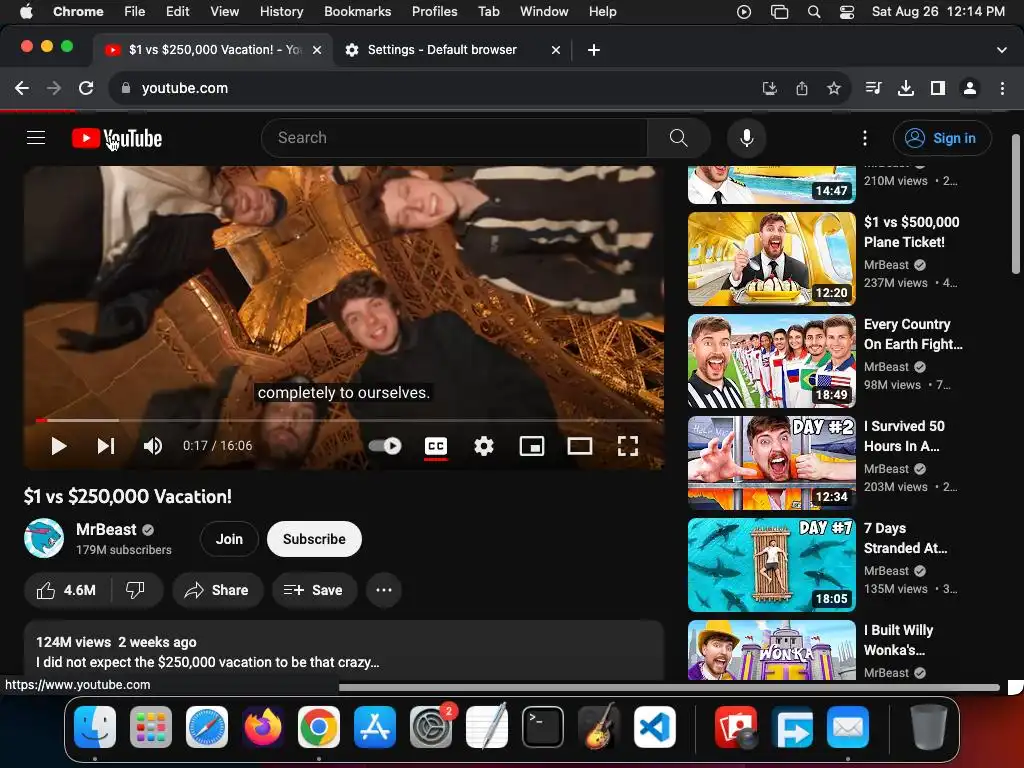Screen dimensions: 1024x768
Task: Open Chrome three-dot menu
Action: [1002, 88]
